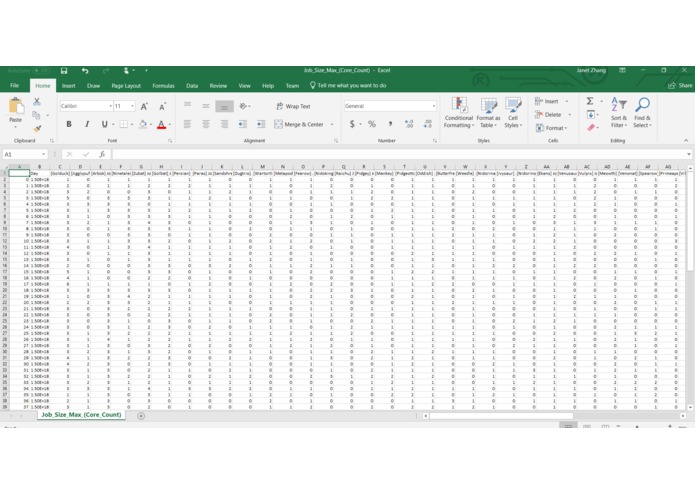Align text to the bottom of the cell
This screenshot has width=695, height=494.
(224, 106)
